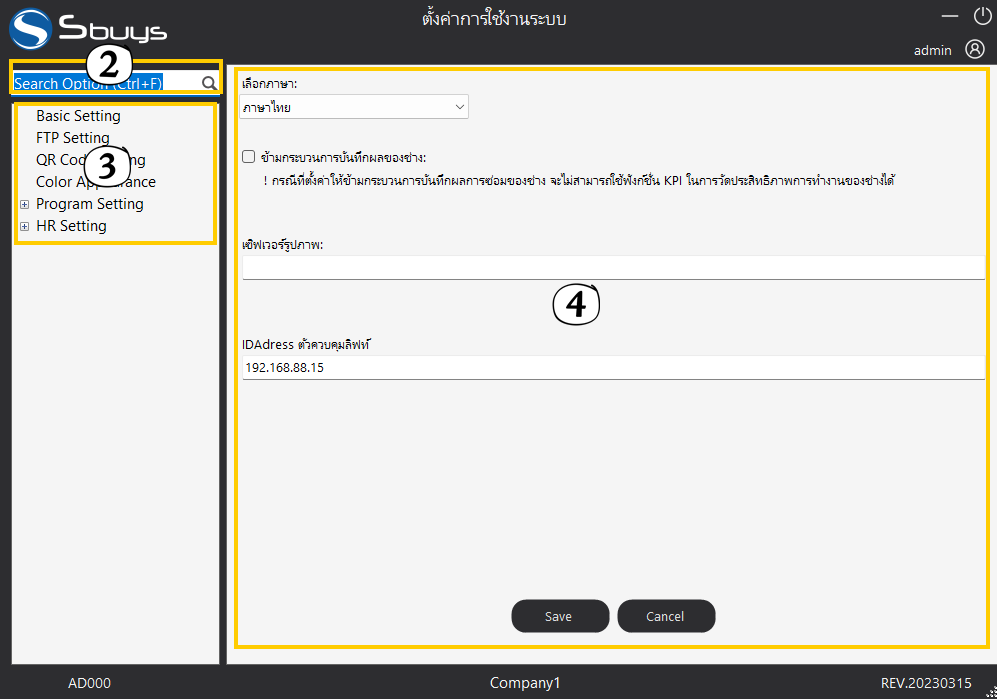Click the power icon in top right
The height and width of the screenshot is (699, 997).
982,16
